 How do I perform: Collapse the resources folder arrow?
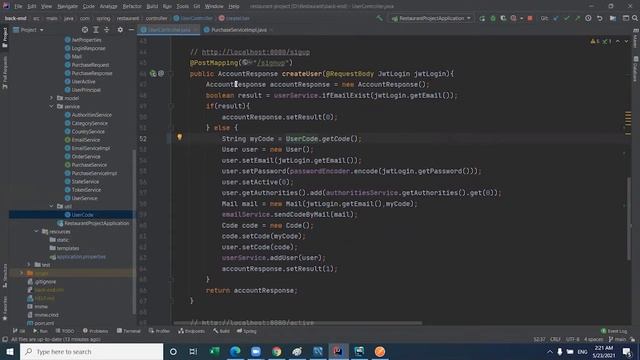point(36,231)
